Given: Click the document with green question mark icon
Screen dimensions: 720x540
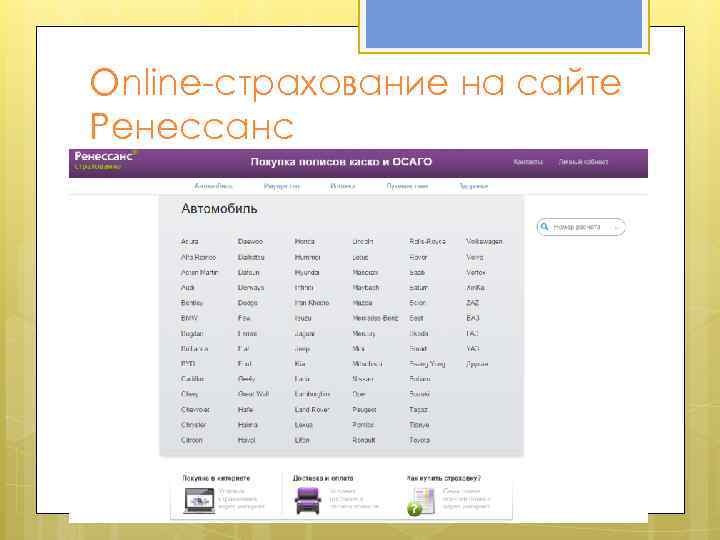Looking at the screenshot, I should 421,501.
